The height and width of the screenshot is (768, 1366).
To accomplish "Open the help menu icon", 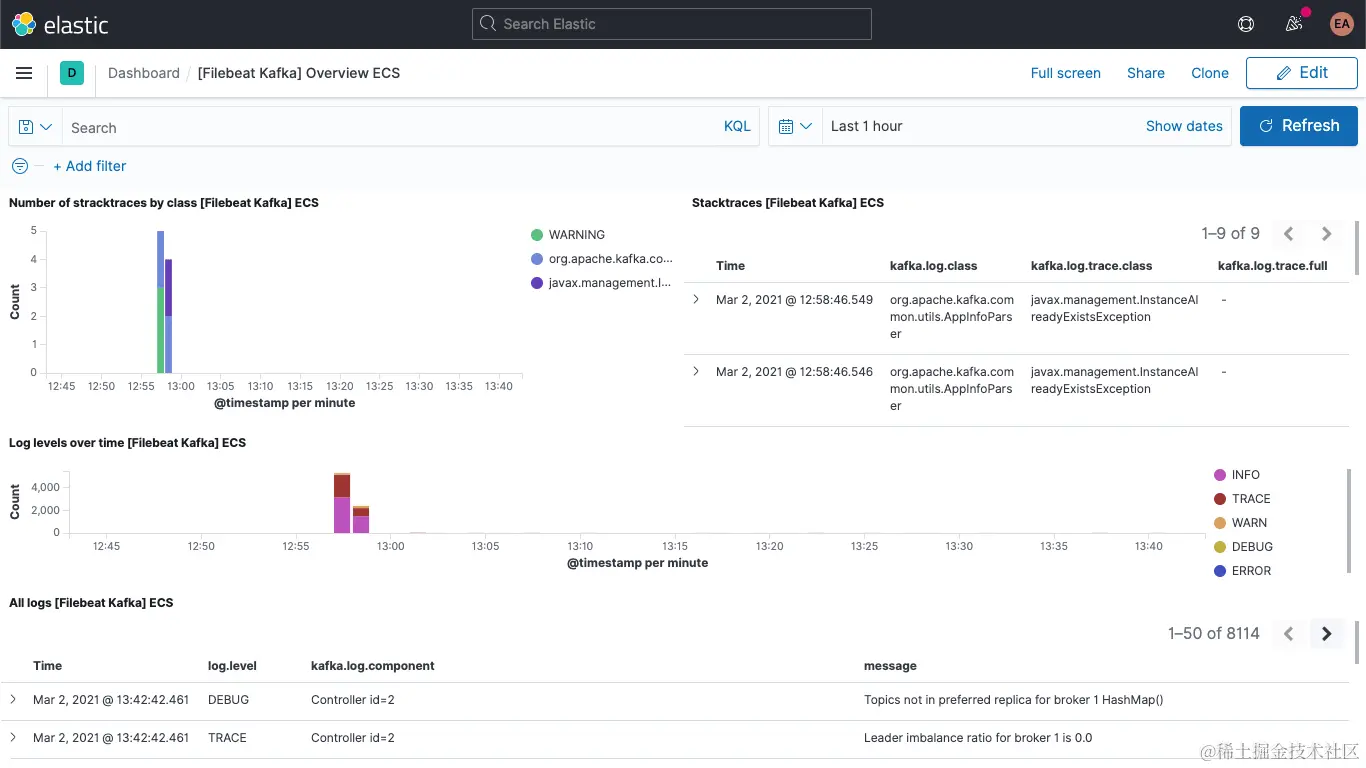I will (x=1245, y=24).
